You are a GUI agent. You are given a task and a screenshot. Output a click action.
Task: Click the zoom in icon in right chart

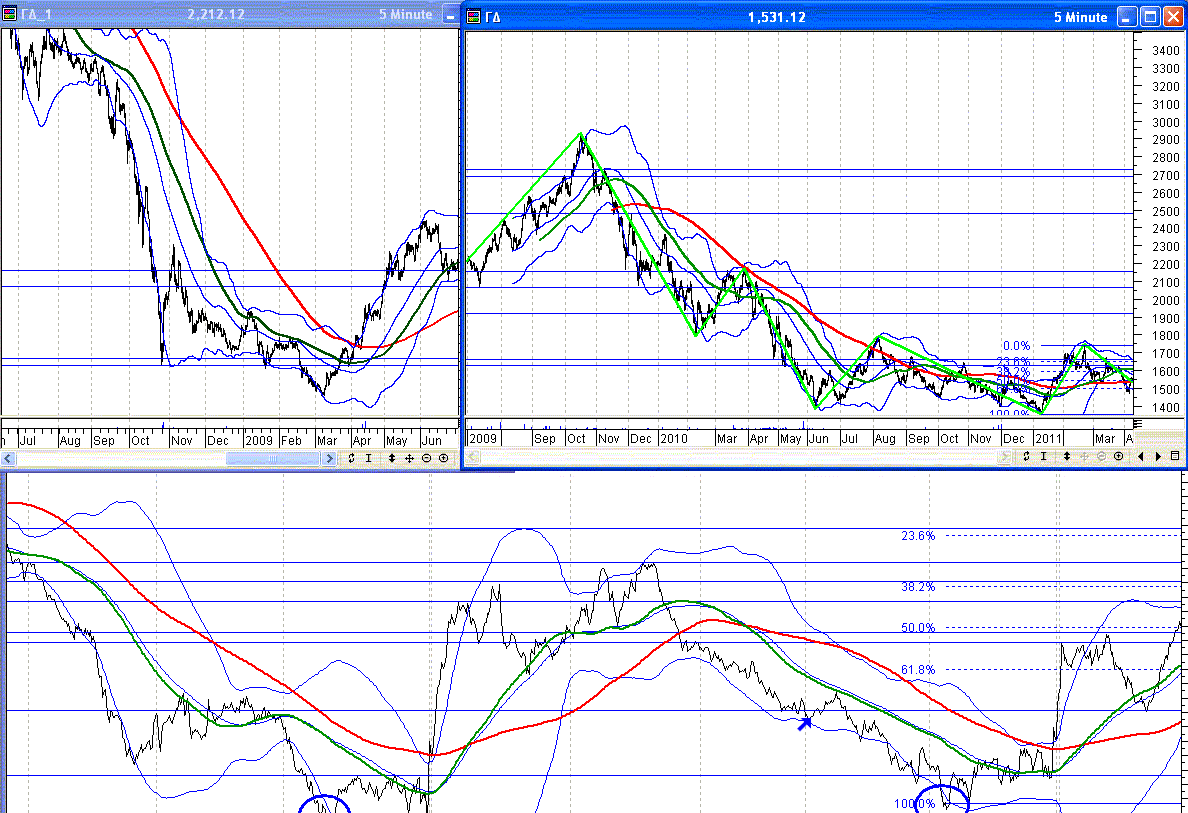tap(1118, 457)
